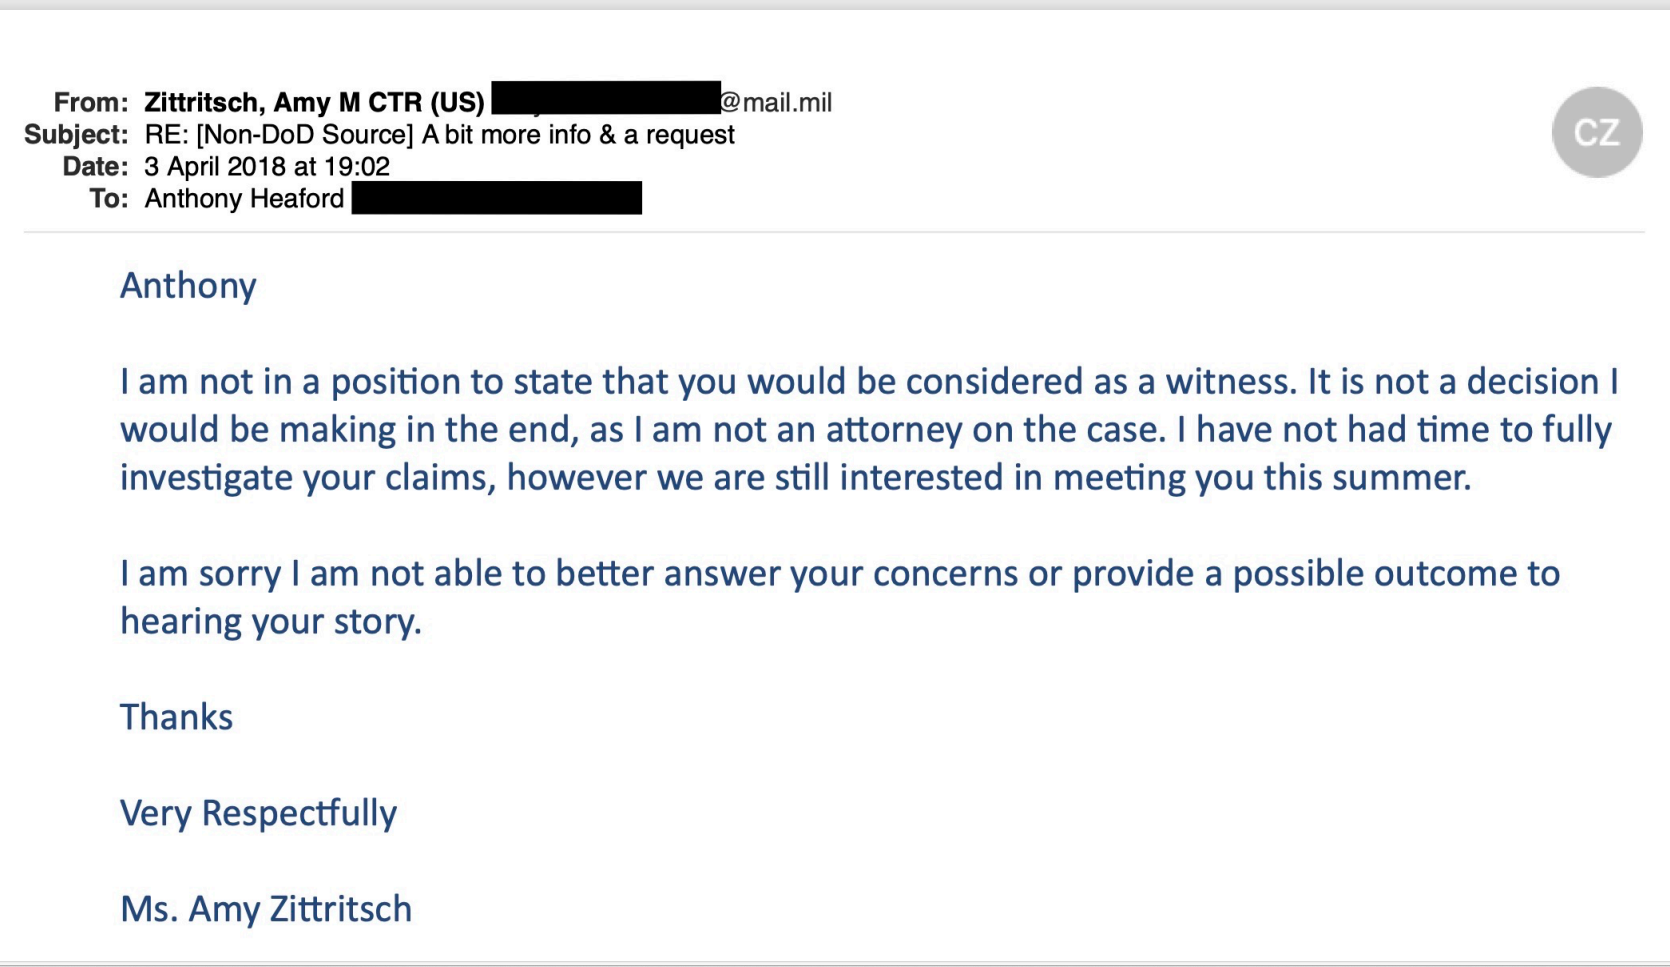Click the From: header label

pos(91,102)
